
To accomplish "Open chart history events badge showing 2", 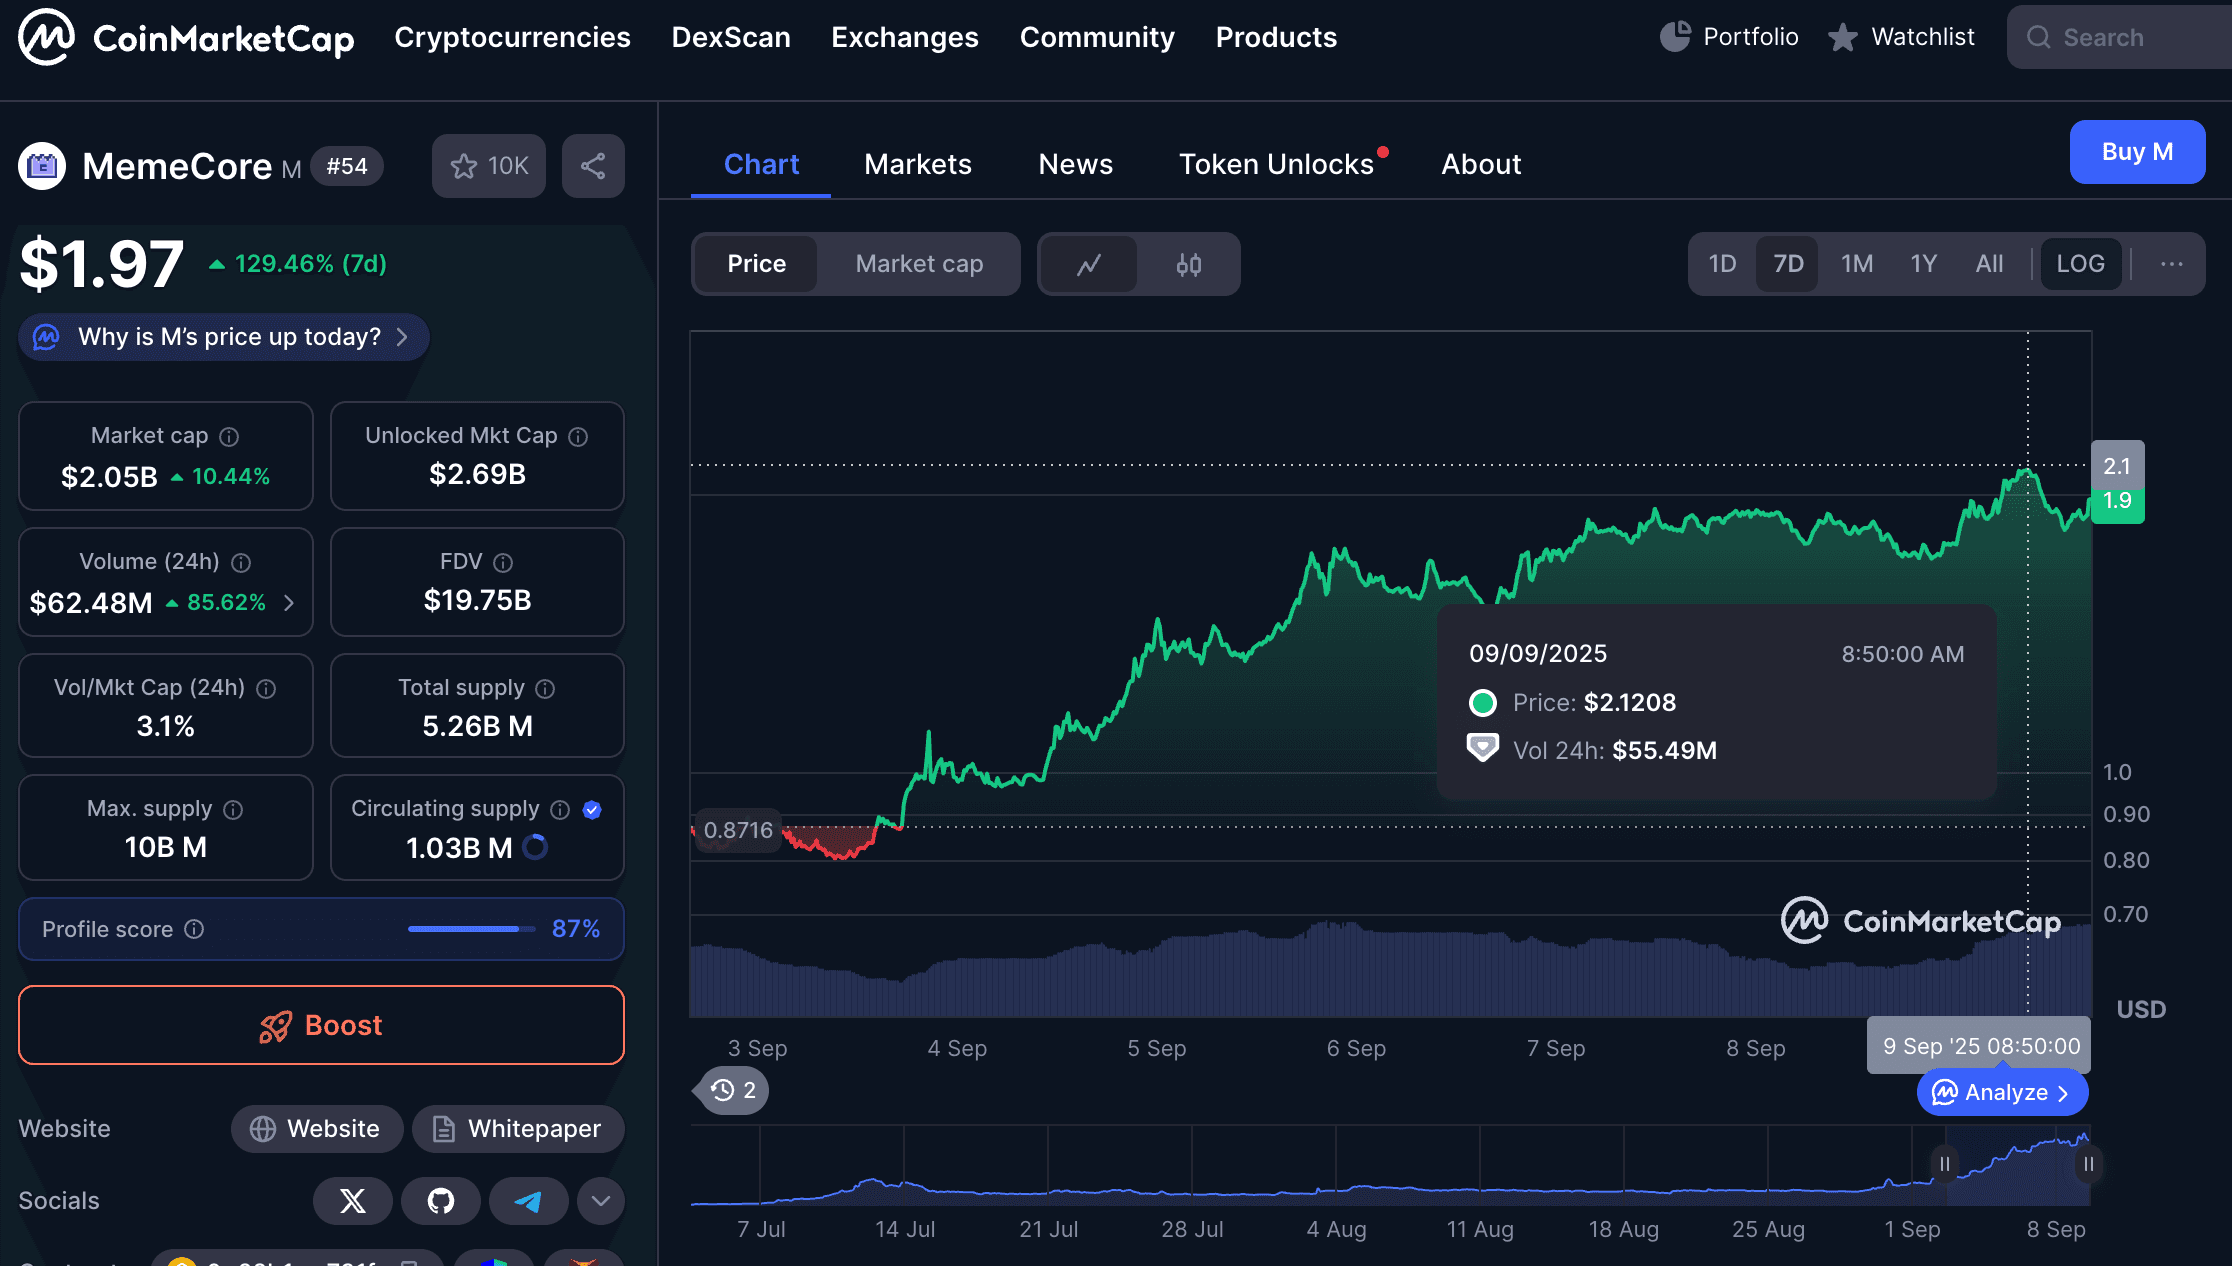I will point(733,1090).
